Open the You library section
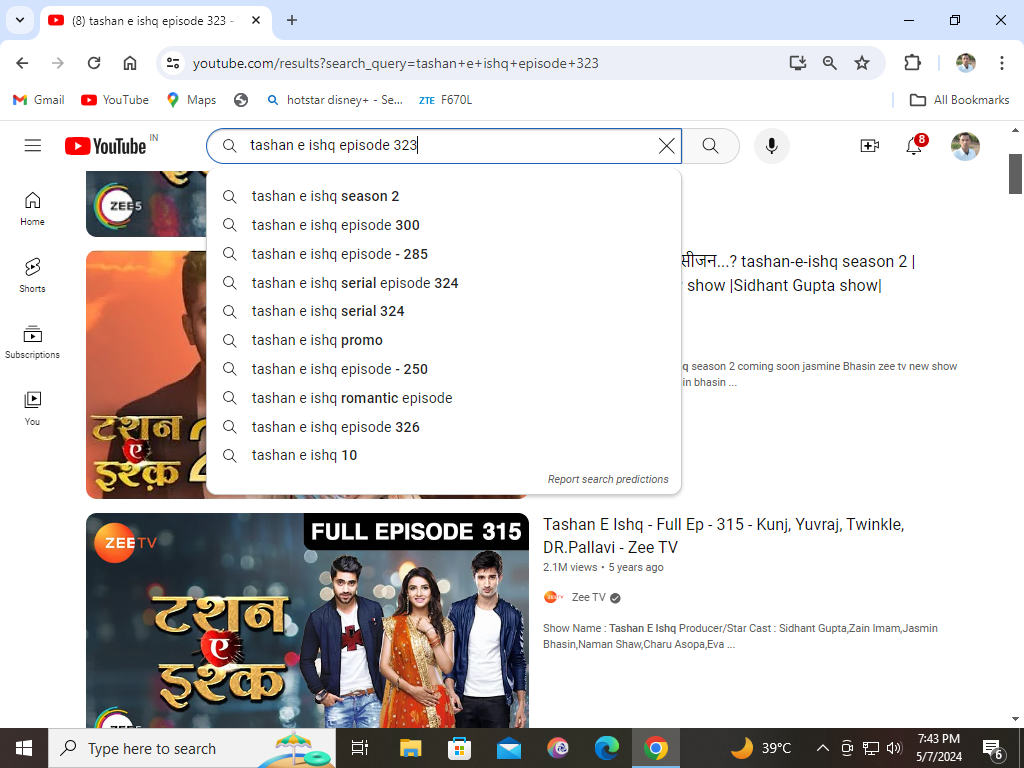Image resolution: width=1024 pixels, height=768 pixels. tap(33, 407)
